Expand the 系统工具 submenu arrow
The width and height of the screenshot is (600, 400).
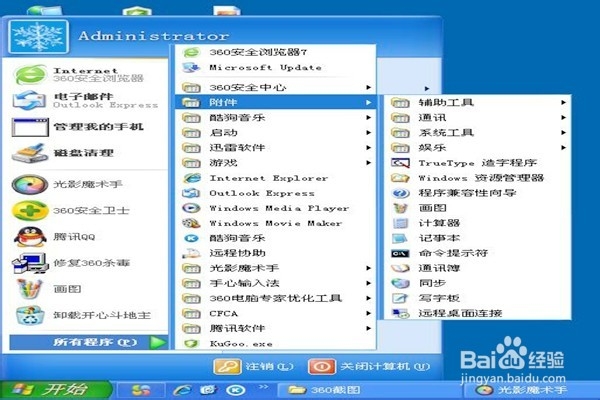(564, 133)
